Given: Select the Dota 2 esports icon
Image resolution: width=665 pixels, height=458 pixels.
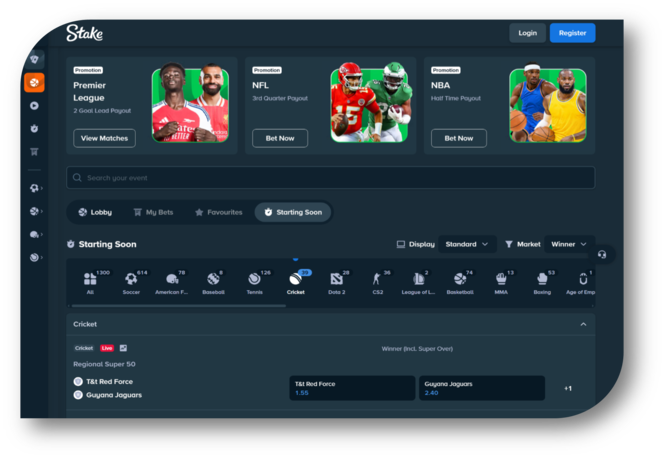Looking at the screenshot, I should click(336, 281).
